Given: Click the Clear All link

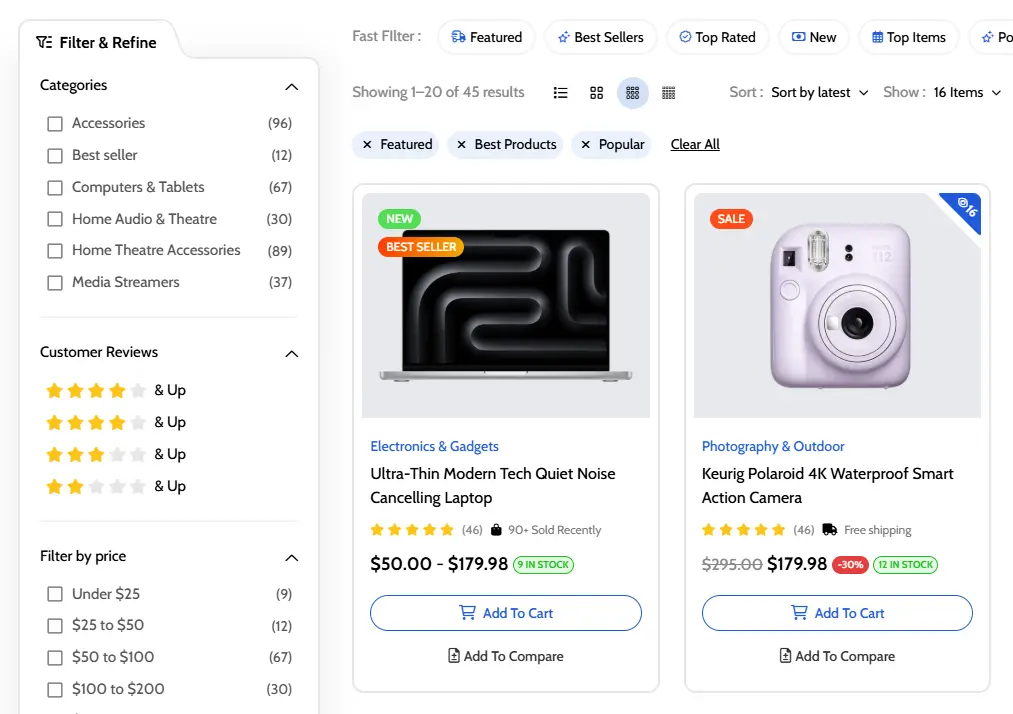Looking at the screenshot, I should coord(695,145).
